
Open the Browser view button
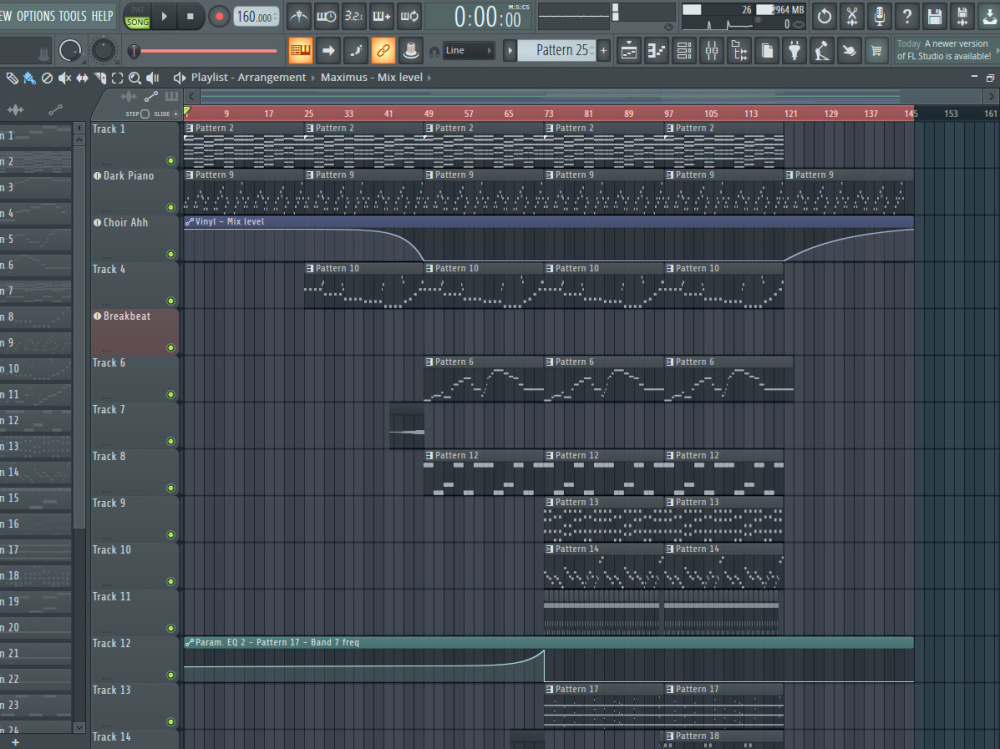point(739,50)
